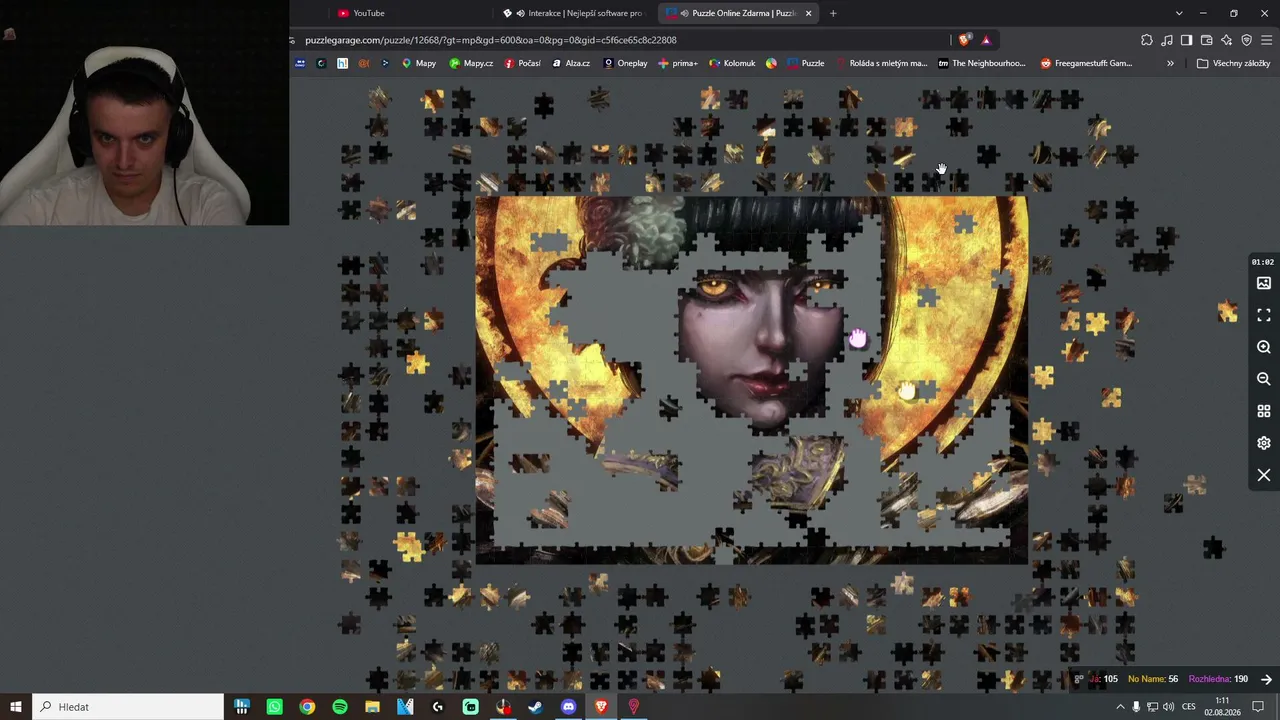1280x720 pixels.
Task: Open the Roláda s mletým bookmark
Action: [x=881, y=63]
